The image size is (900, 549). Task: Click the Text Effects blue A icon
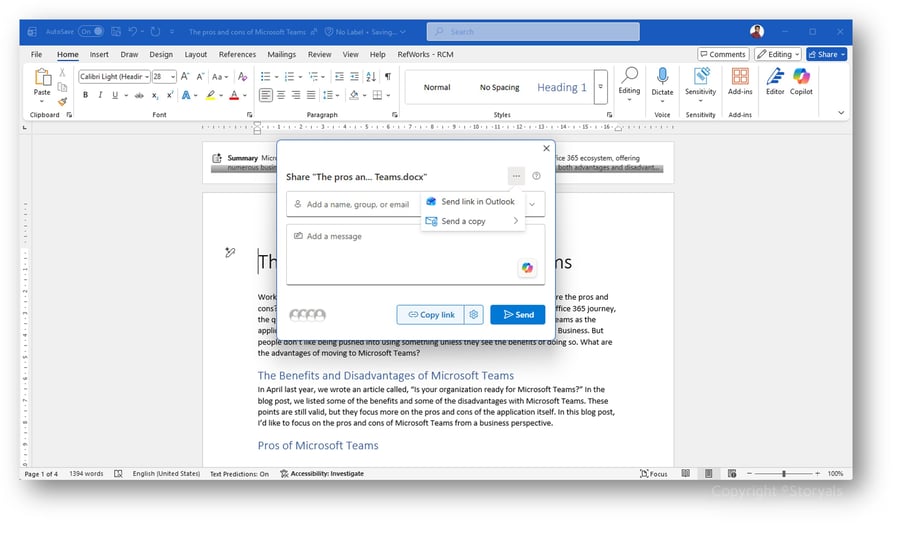pyautogui.click(x=186, y=95)
